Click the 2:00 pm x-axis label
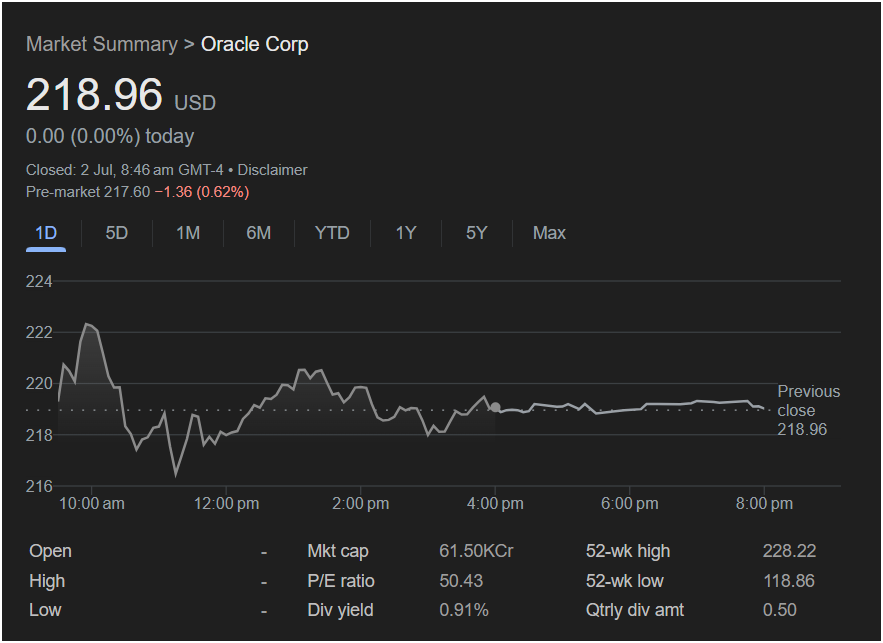The image size is (883, 643). (360, 504)
